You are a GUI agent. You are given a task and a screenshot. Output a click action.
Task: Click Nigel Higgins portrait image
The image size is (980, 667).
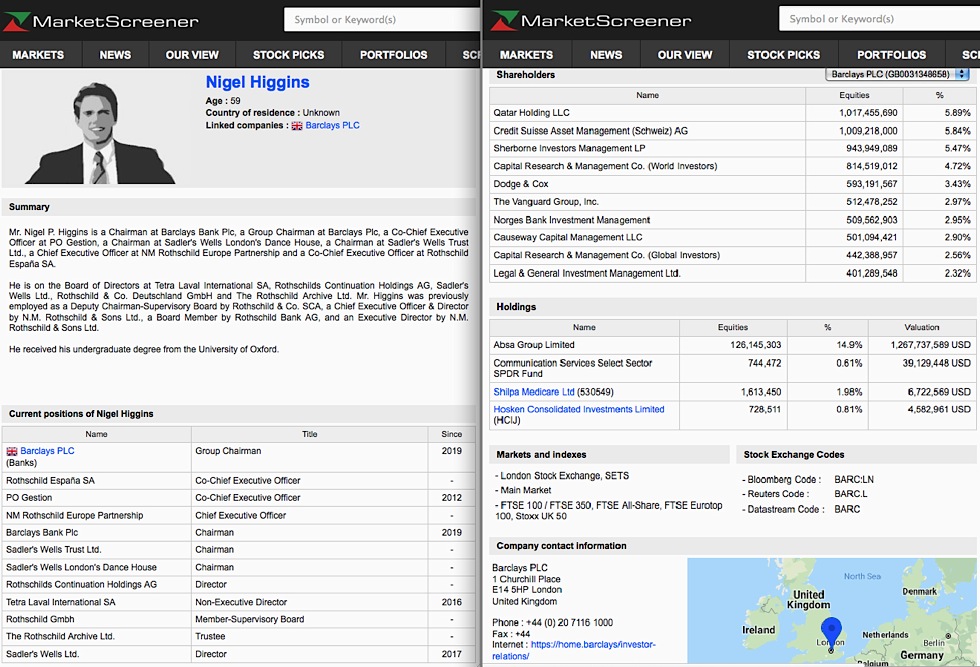(x=100, y=133)
